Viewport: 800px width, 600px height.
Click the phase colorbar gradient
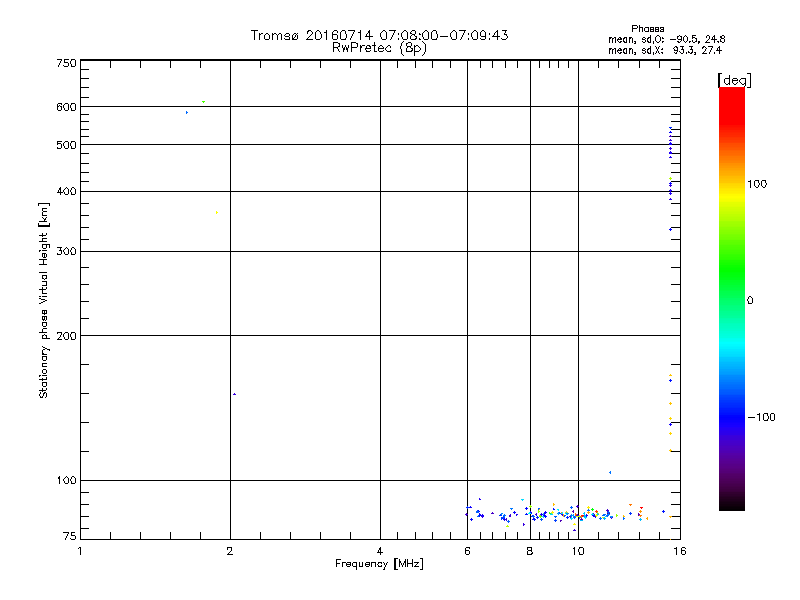click(x=732, y=298)
